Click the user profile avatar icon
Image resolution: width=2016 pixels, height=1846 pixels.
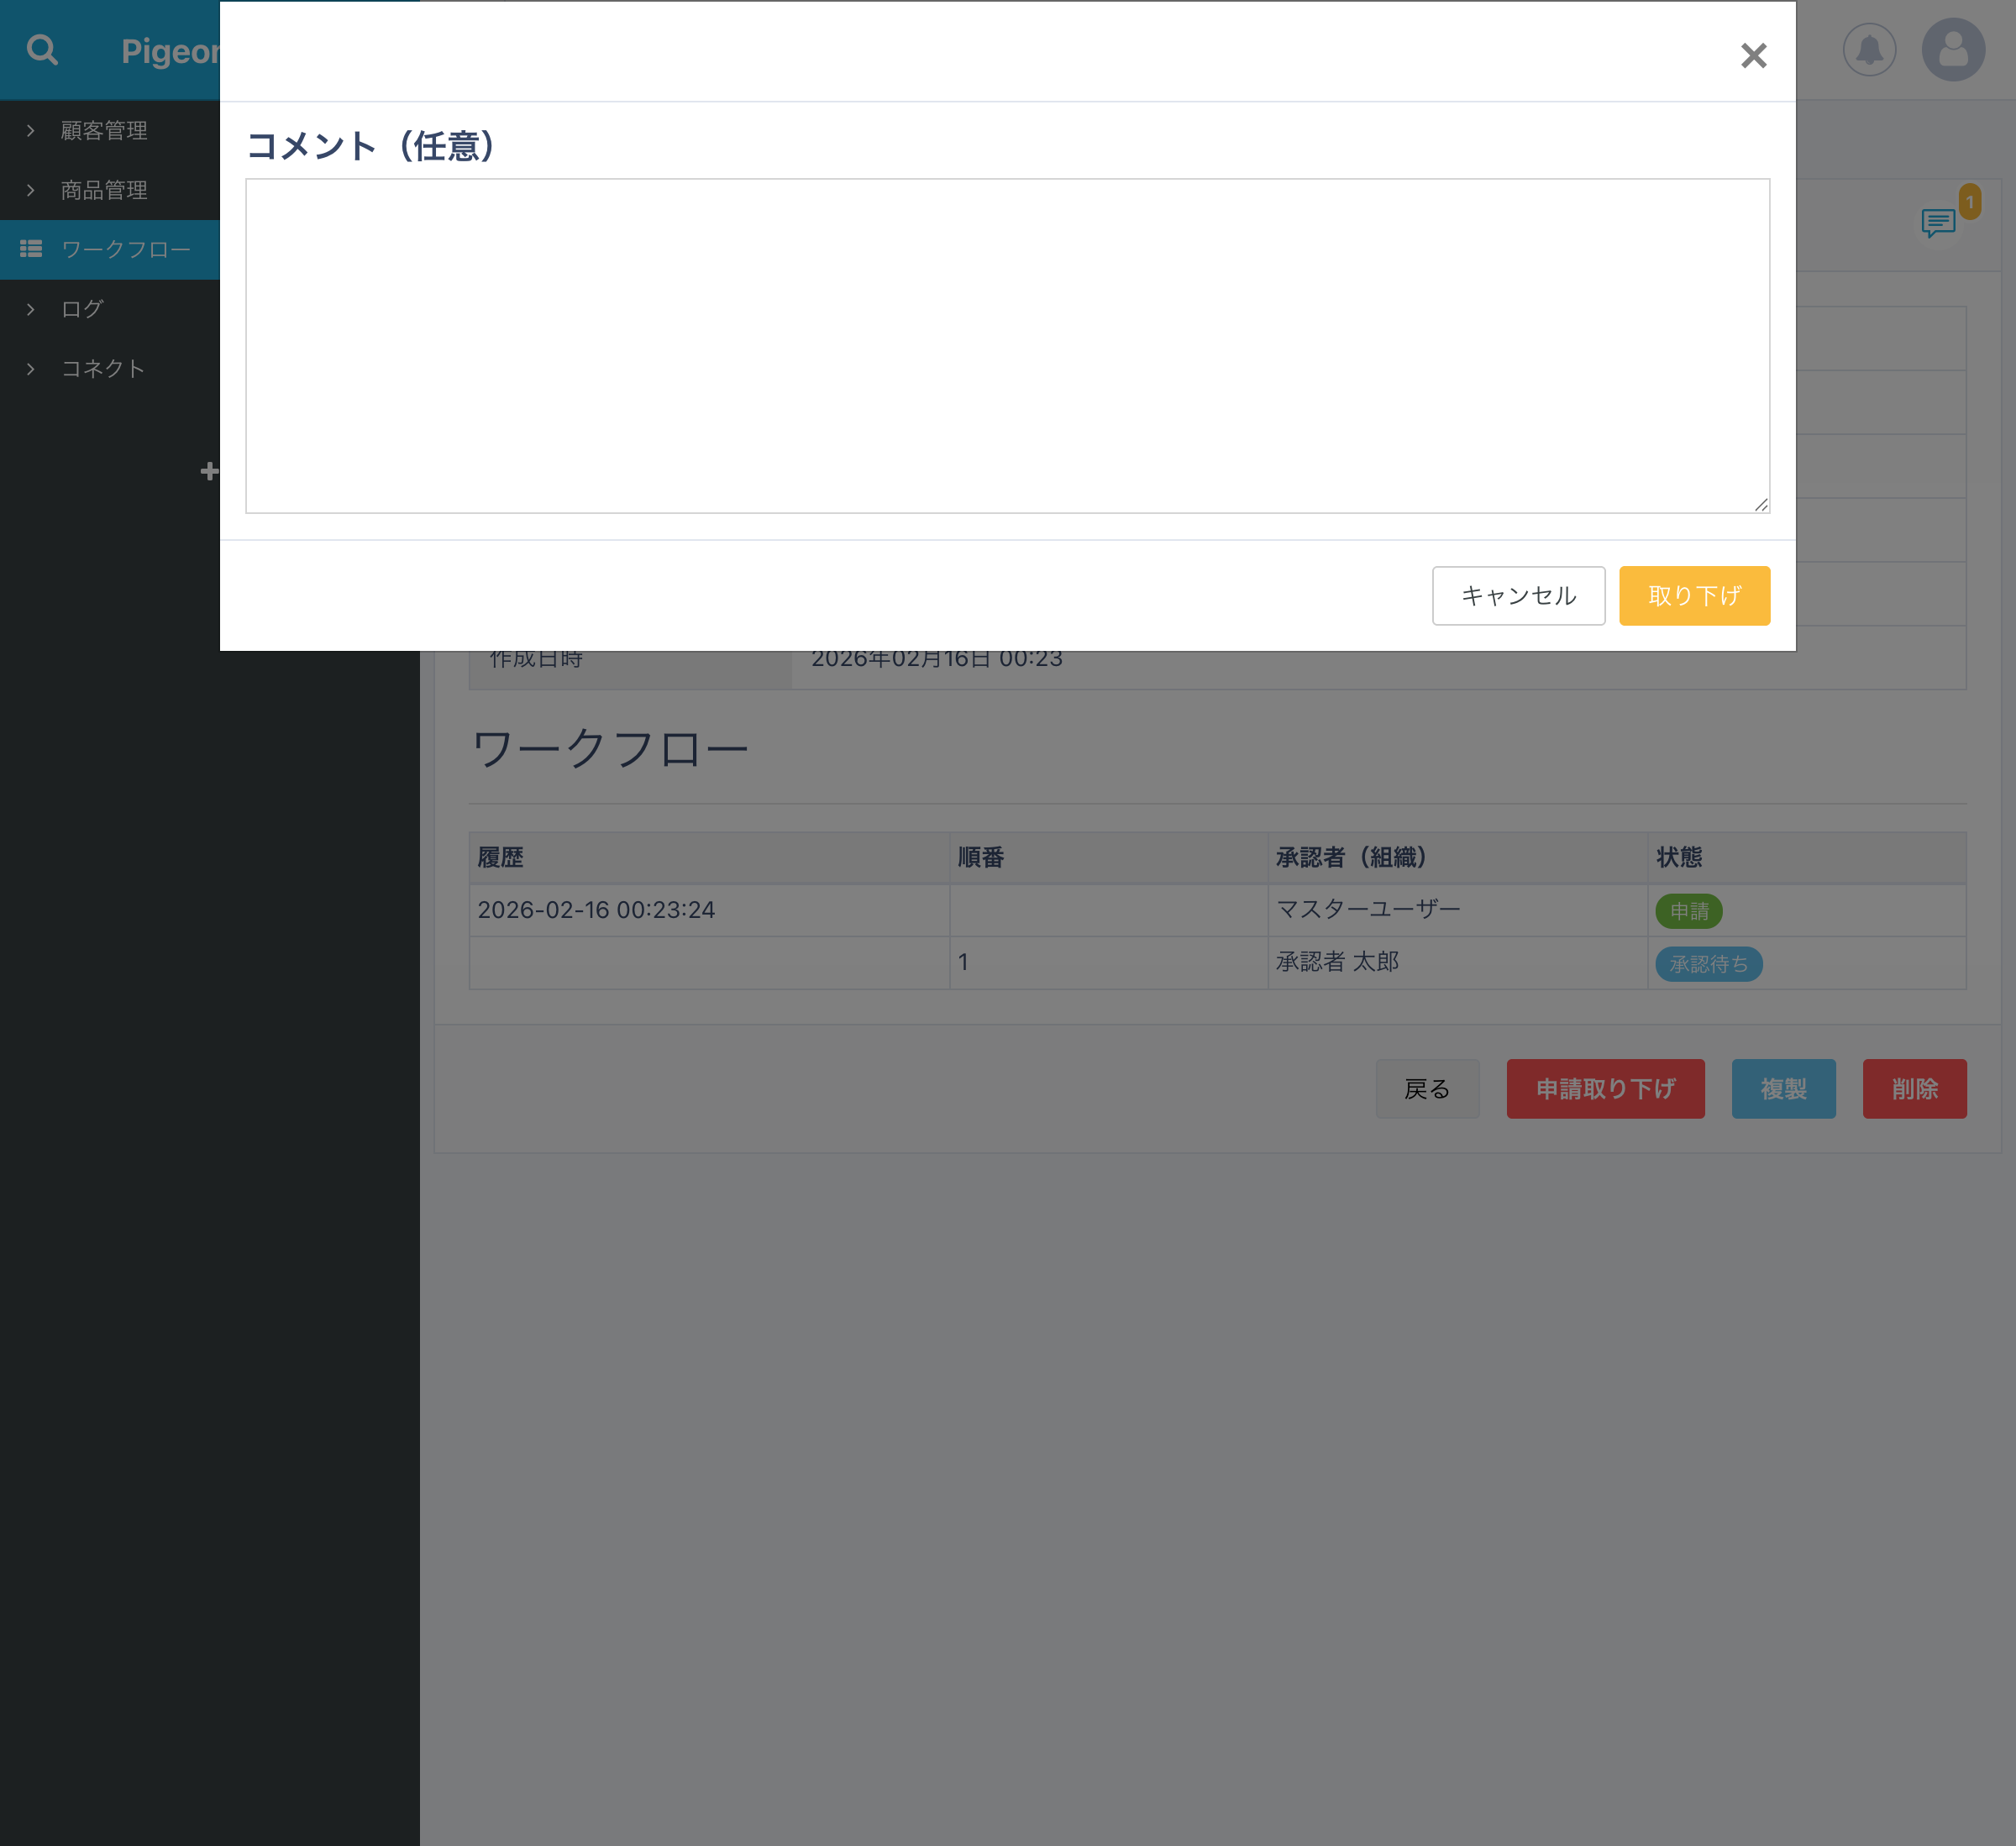(1953, 48)
